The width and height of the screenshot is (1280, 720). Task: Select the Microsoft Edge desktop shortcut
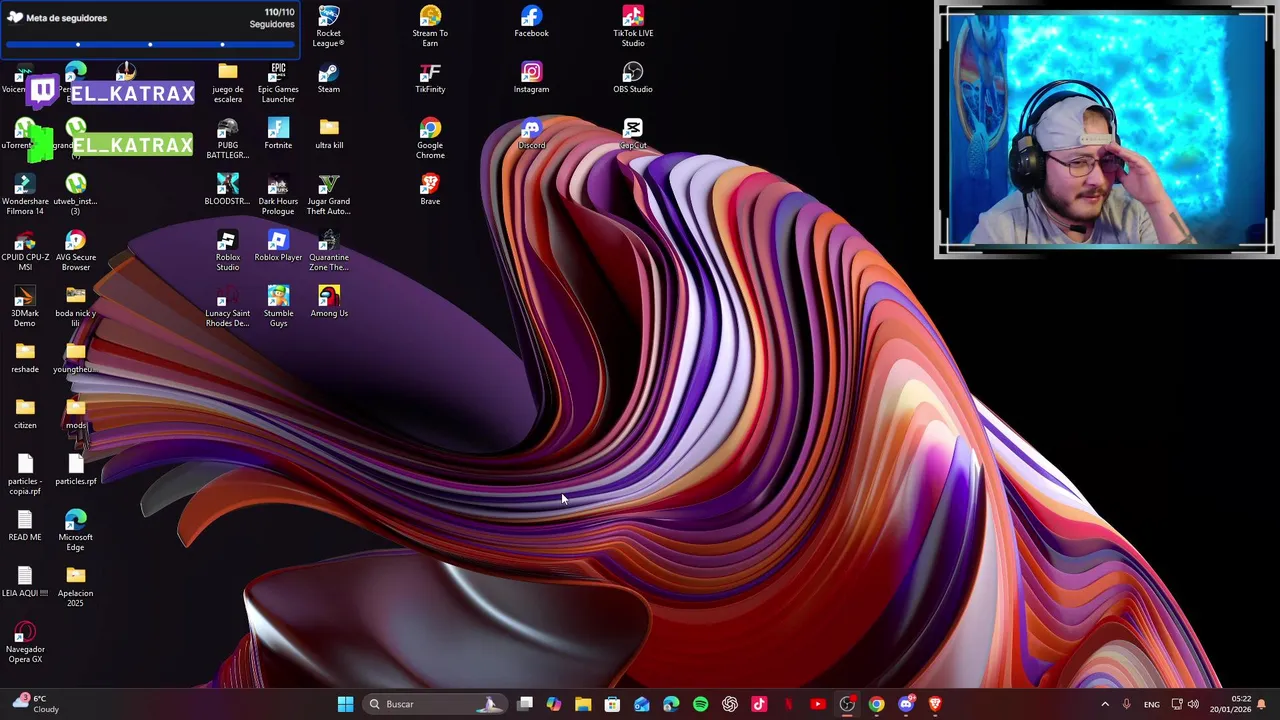coord(76,530)
